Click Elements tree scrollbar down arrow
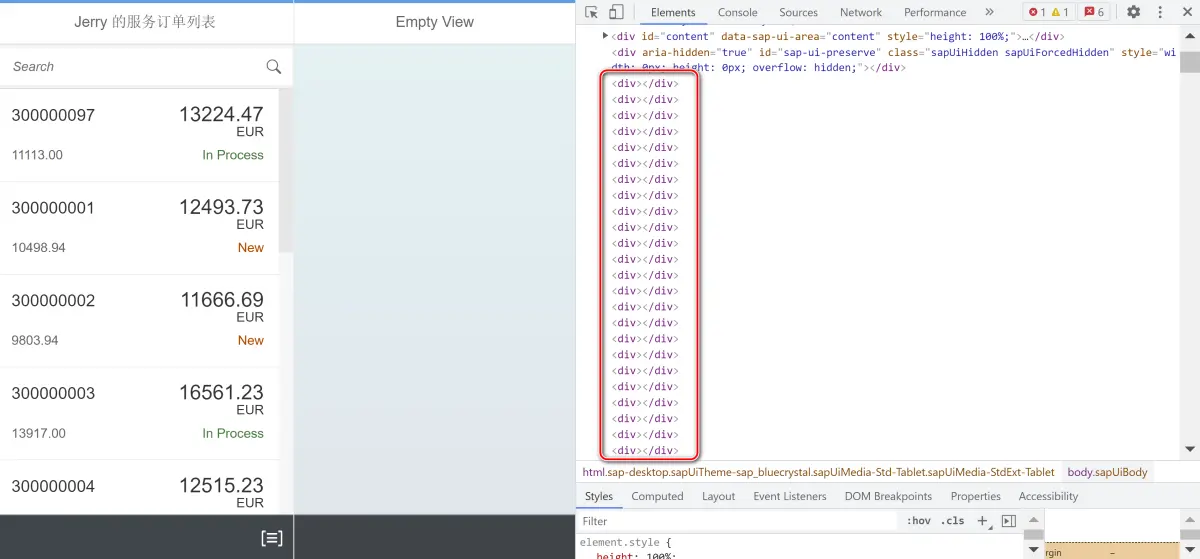 pos(1189,449)
